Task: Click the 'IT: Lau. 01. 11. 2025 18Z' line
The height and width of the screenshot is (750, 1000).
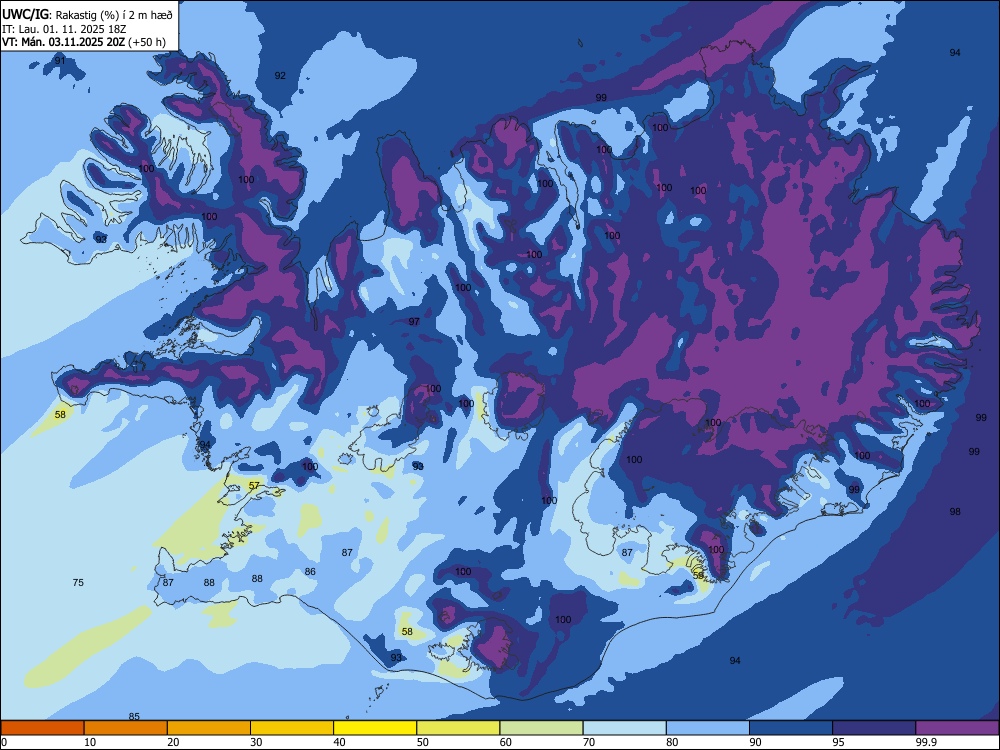Action: tap(64, 29)
